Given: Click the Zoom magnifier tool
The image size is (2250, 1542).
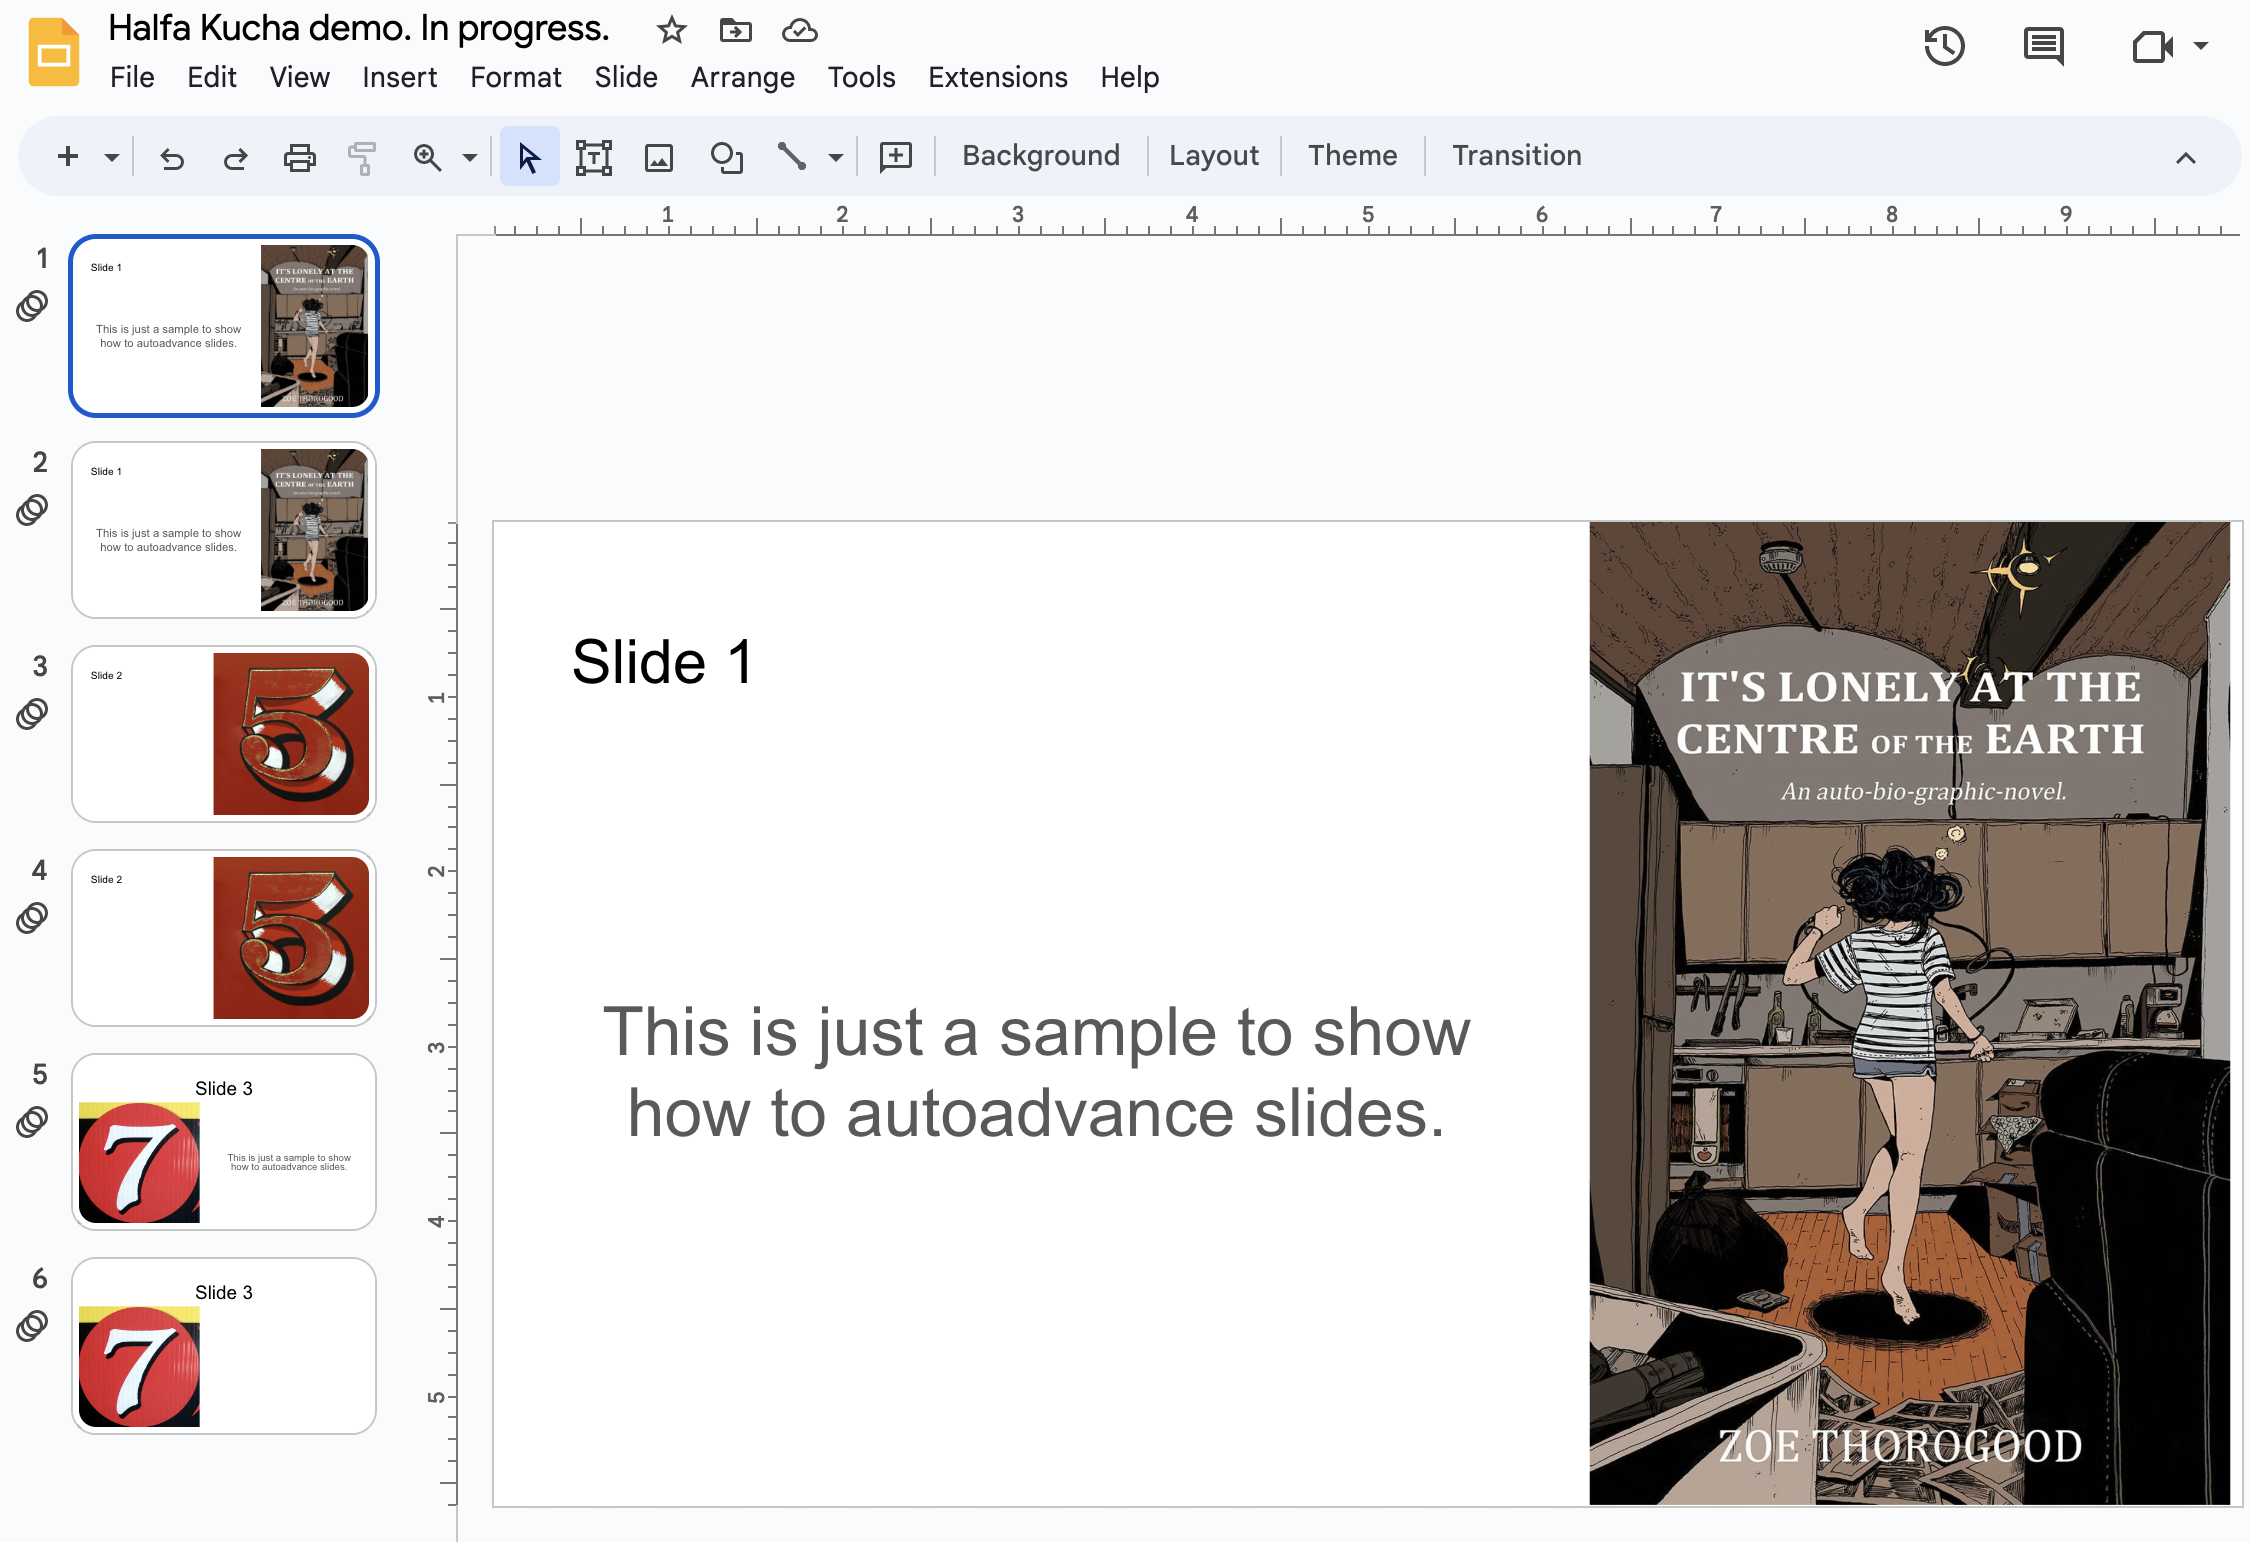Looking at the screenshot, I should click(428, 157).
